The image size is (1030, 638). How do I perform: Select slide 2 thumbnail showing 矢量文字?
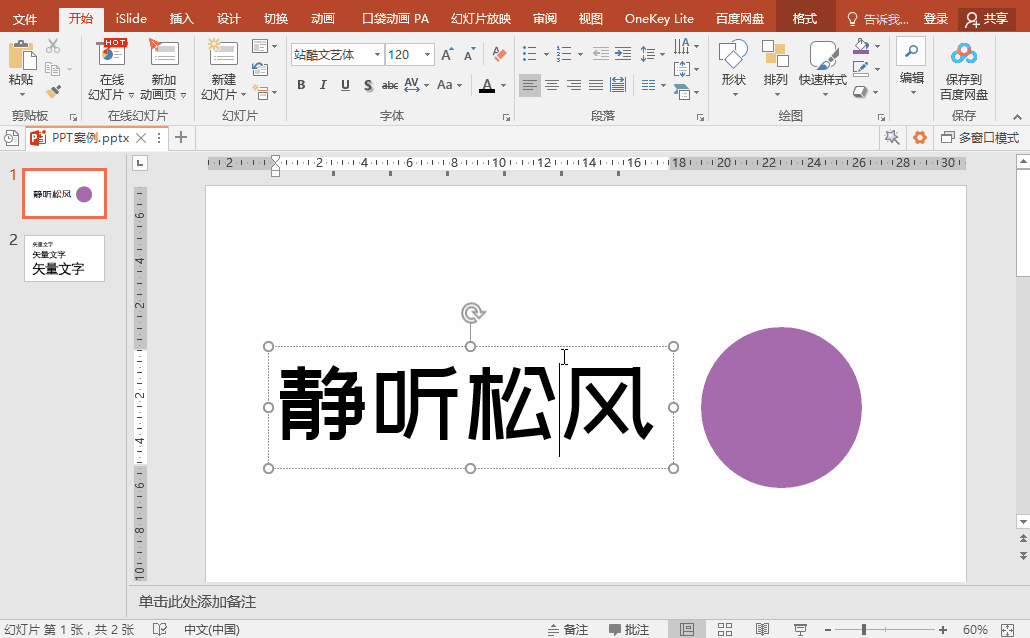[64, 258]
